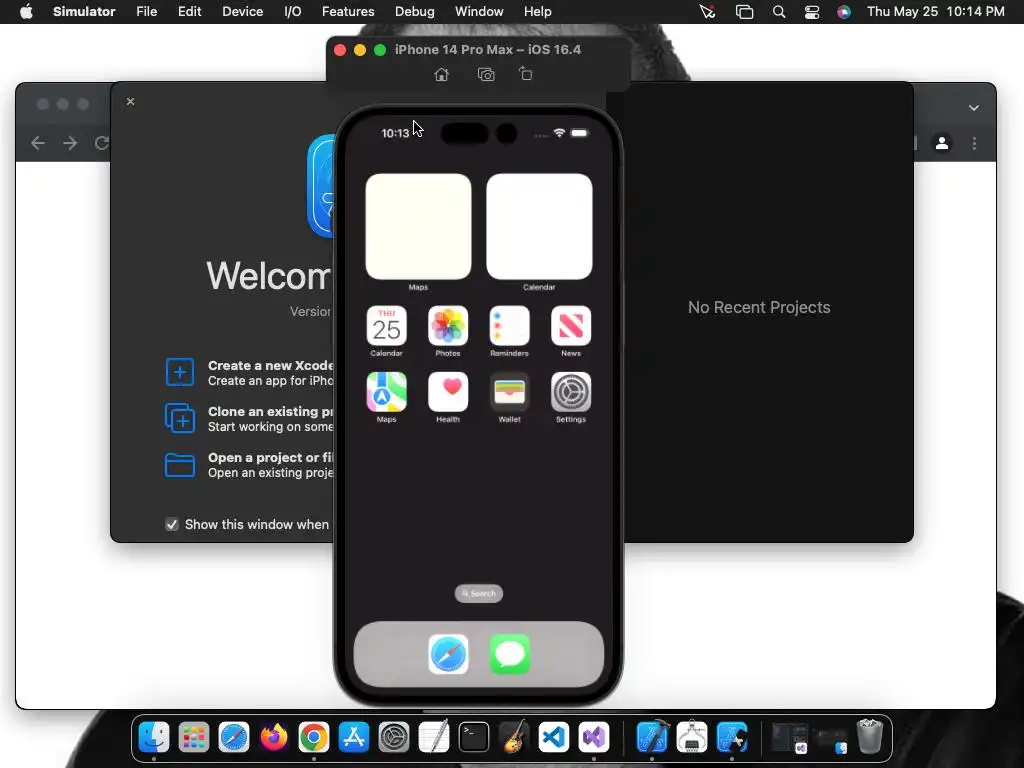
Task: Open TextEdit from the Dock
Action: pos(434,737)
